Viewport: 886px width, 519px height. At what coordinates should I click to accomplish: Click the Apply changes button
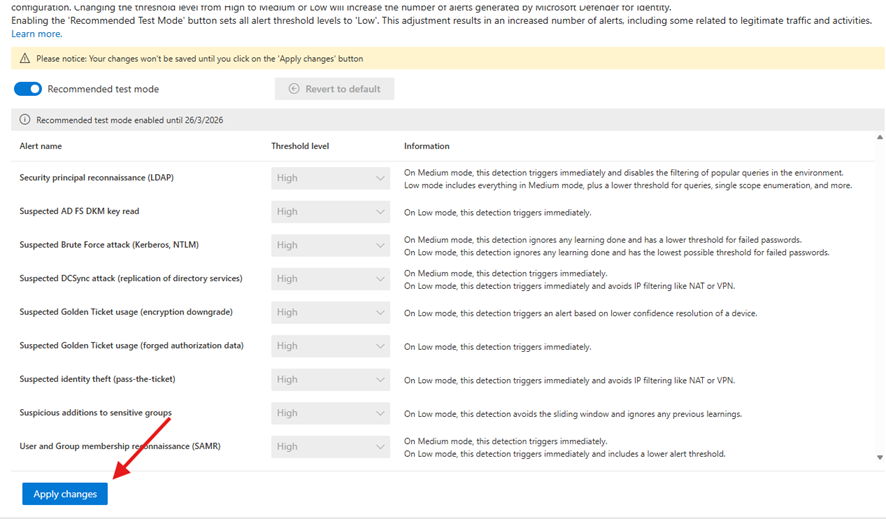pyautogui.click(x=65, y=494)
